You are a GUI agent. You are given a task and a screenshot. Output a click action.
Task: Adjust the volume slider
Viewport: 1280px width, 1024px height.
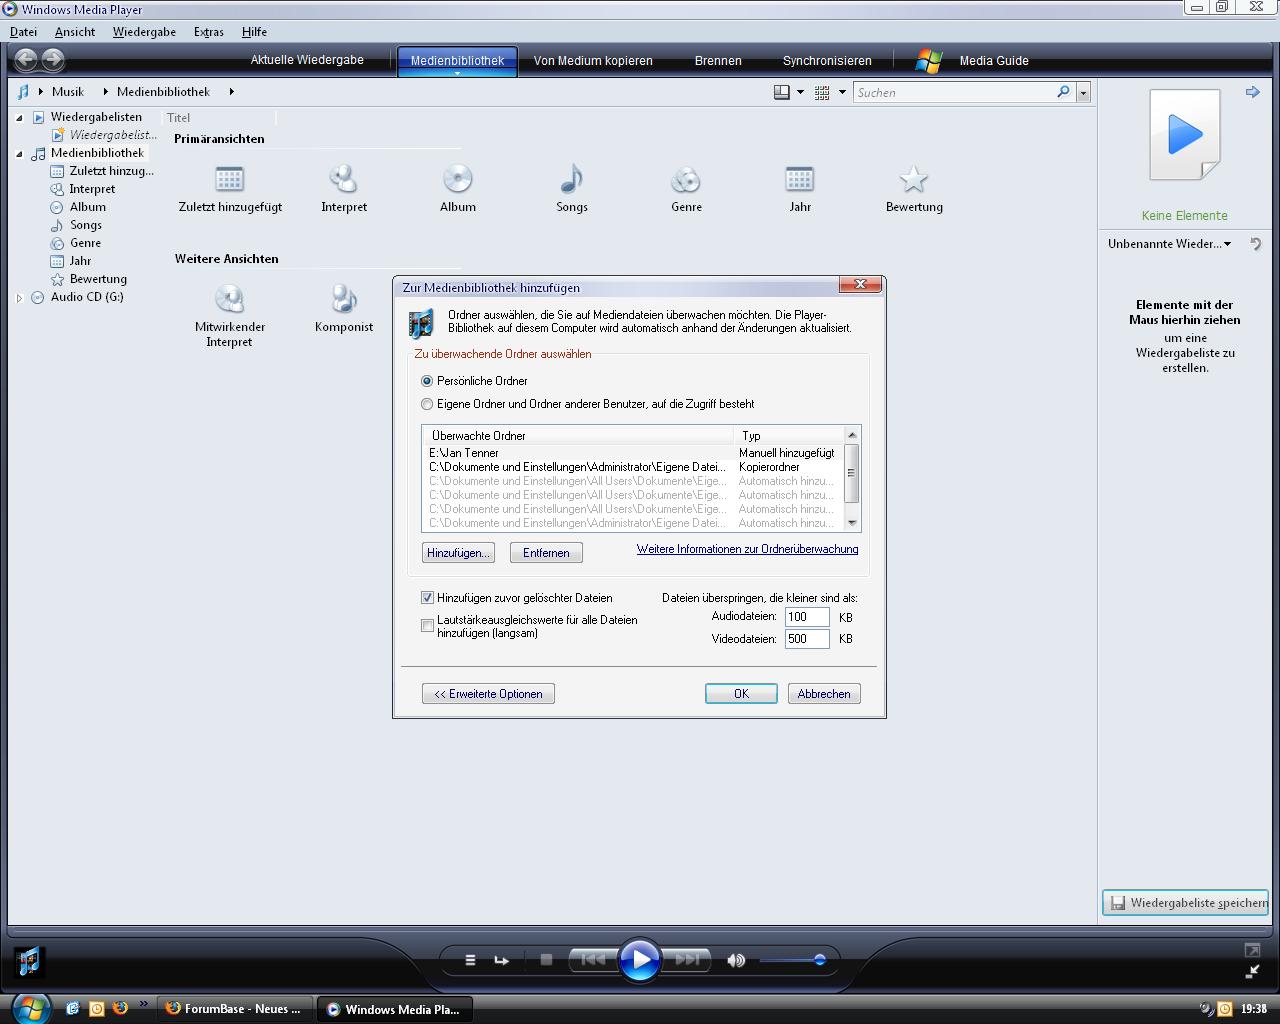(792, 960)
